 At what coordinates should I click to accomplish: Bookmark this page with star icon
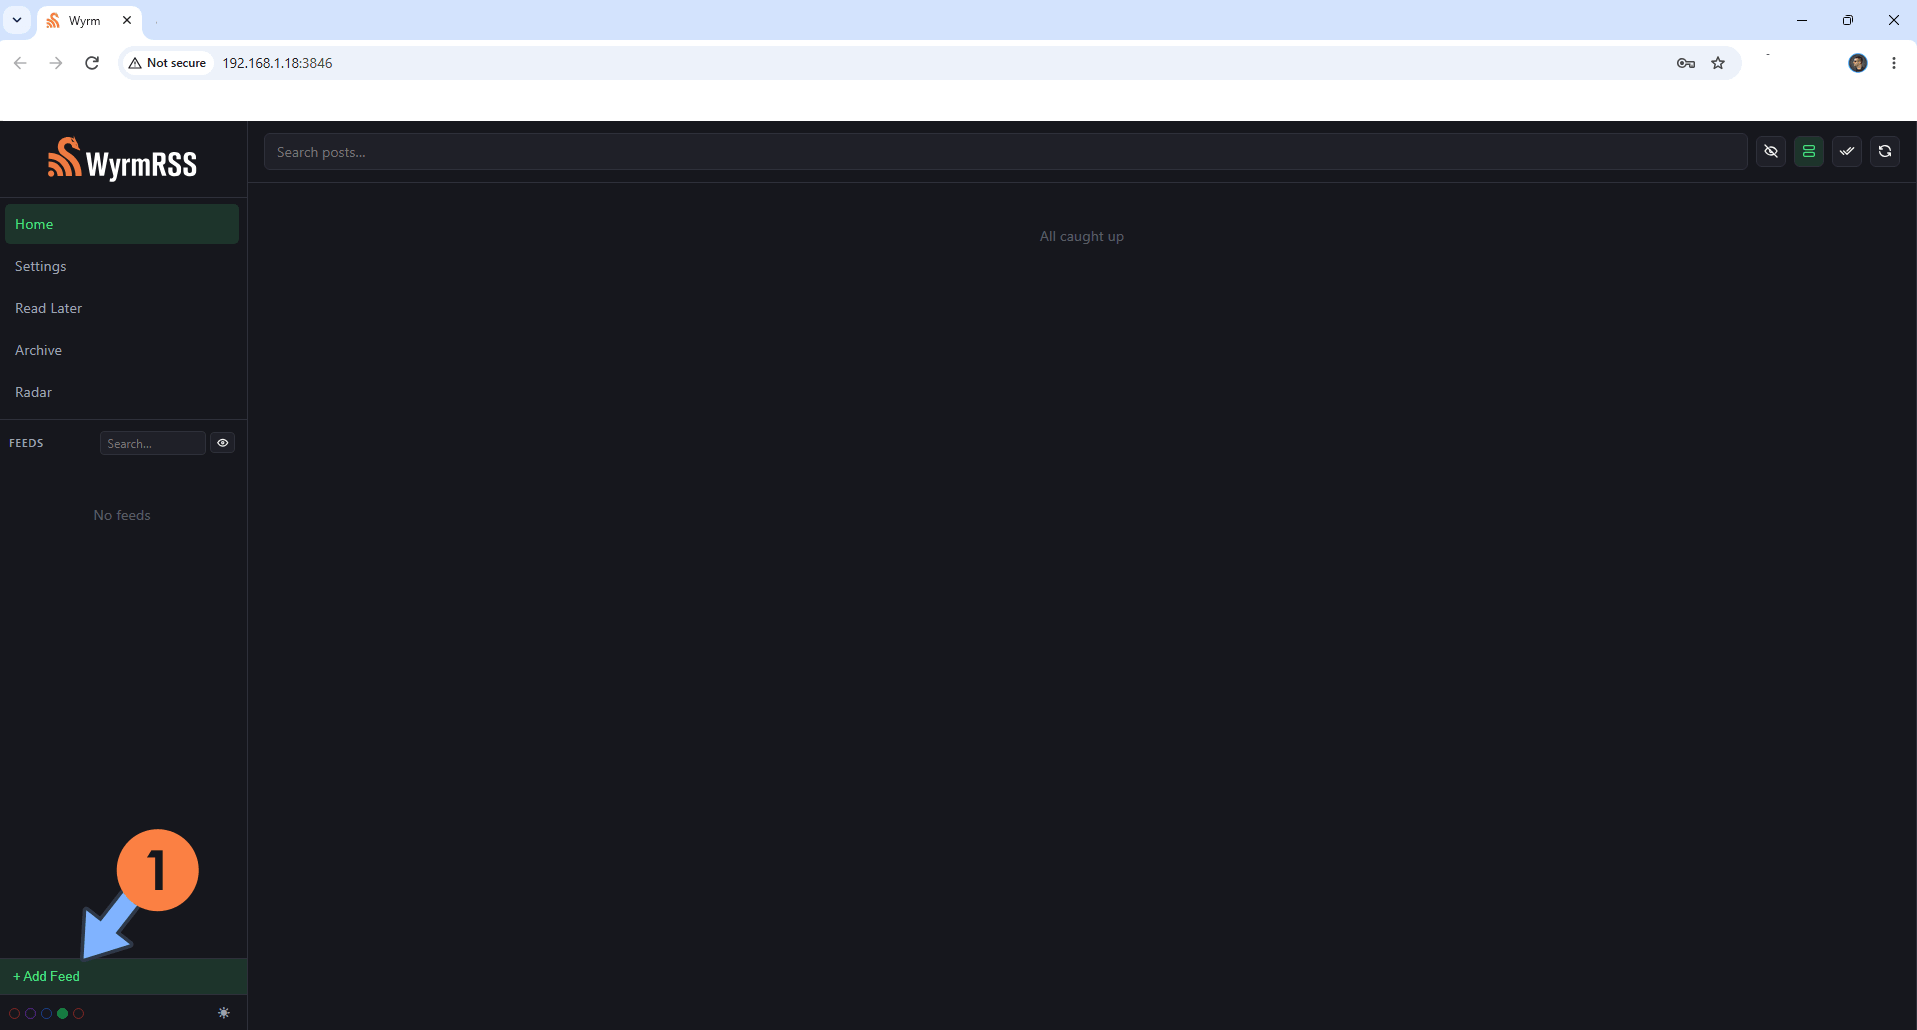pos(1718,63)
